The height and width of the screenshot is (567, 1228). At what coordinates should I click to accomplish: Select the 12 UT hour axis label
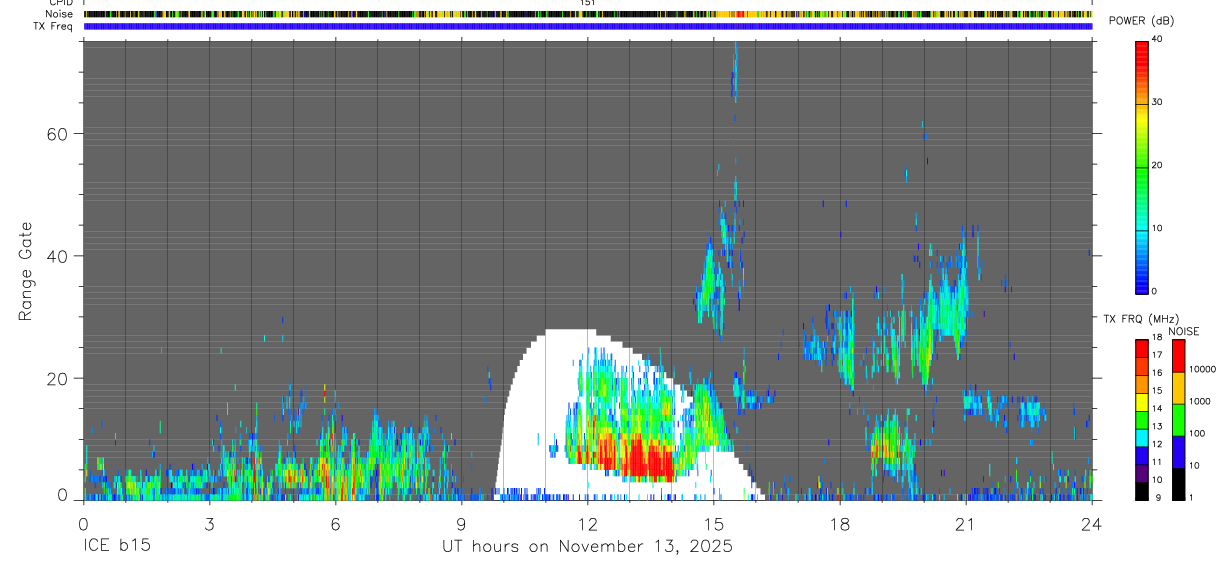click(587, 524)
